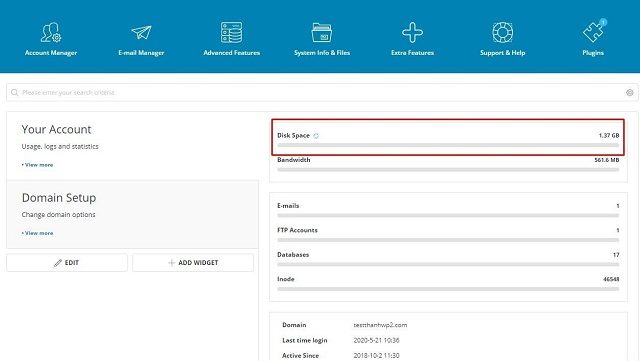The image size is (640, 361).
Task: Click the Databases usage bar
Action: click(x=448, y=264)
